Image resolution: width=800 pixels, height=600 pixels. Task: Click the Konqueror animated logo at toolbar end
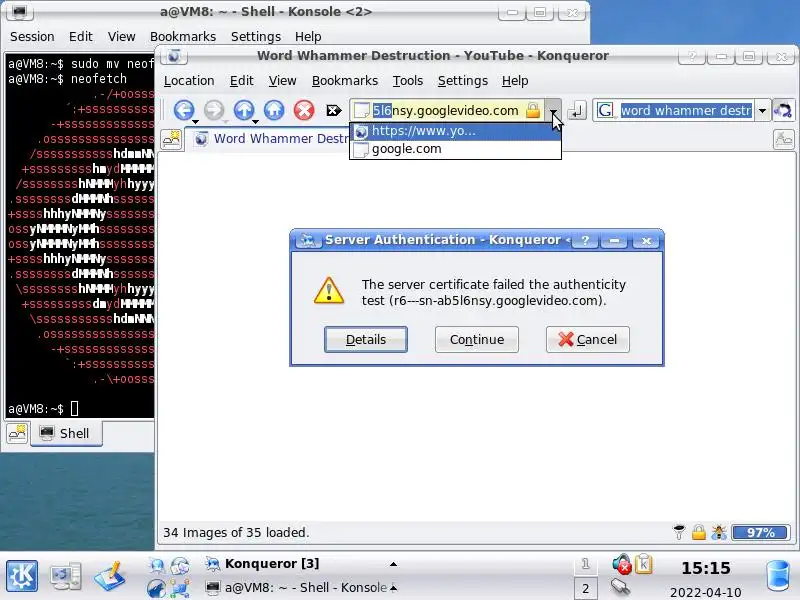click(783, 110)
